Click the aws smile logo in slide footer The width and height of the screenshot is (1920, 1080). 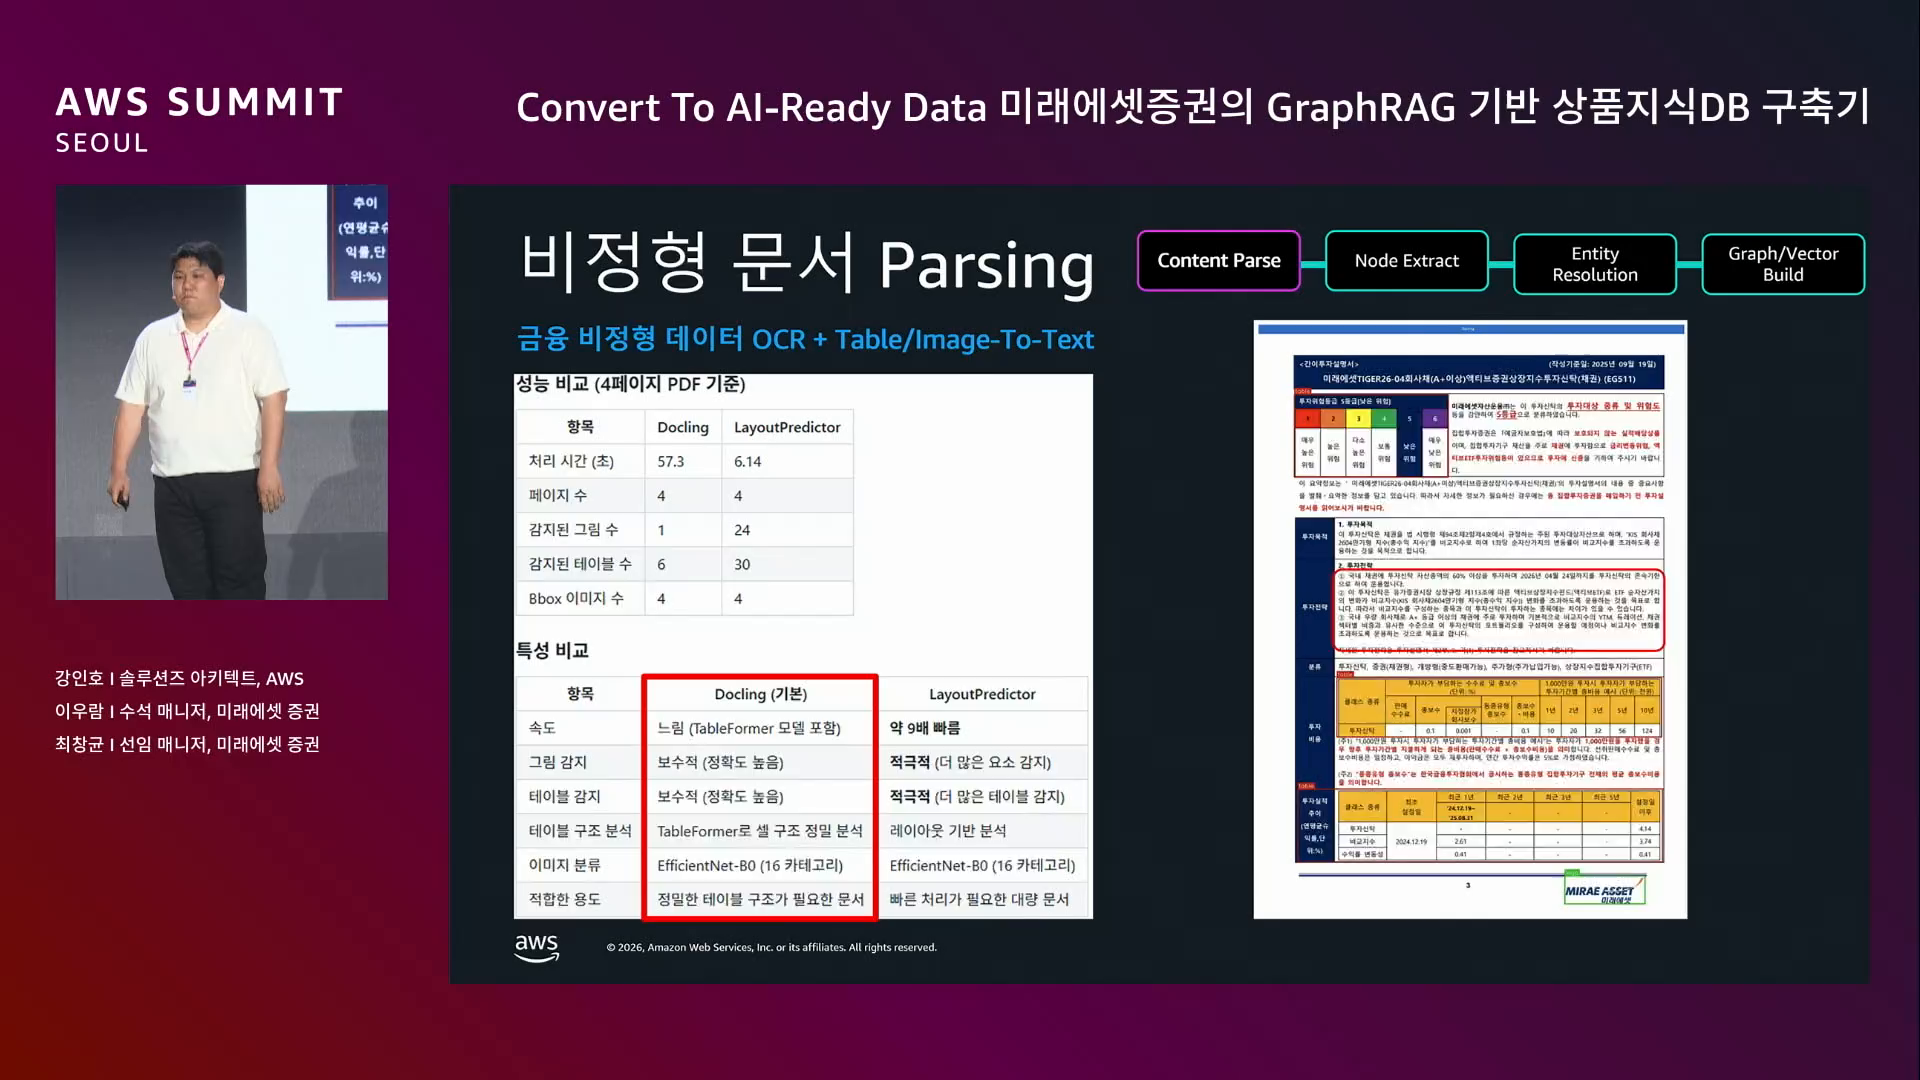(x=537, y=947)
